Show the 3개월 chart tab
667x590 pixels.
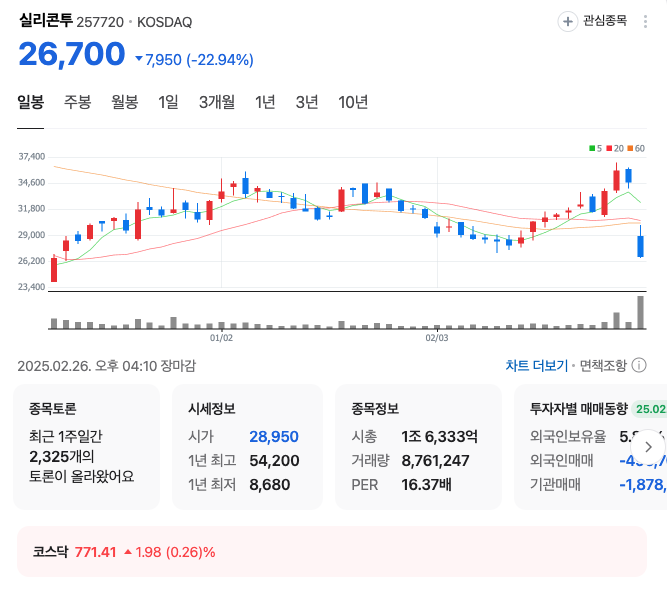pyautogui.click(x=217, y=102)
